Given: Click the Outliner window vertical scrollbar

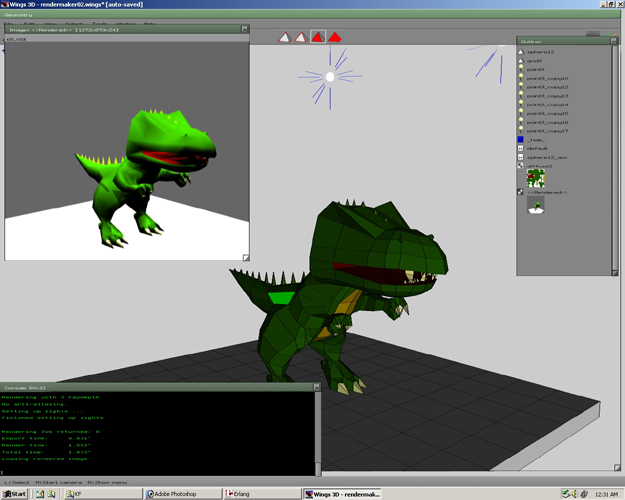Looking at the screenshot, I should [615, 157].
